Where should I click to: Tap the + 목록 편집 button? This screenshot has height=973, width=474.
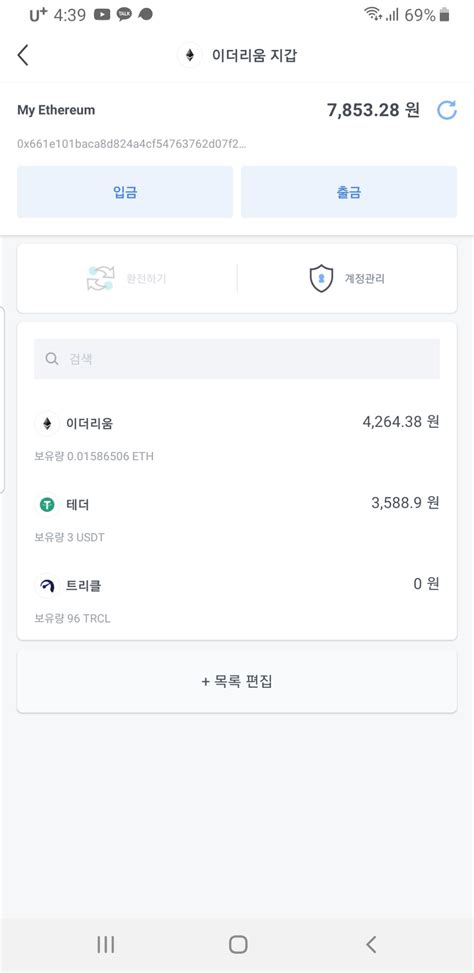pyautogui.click(x=237, y=681)
